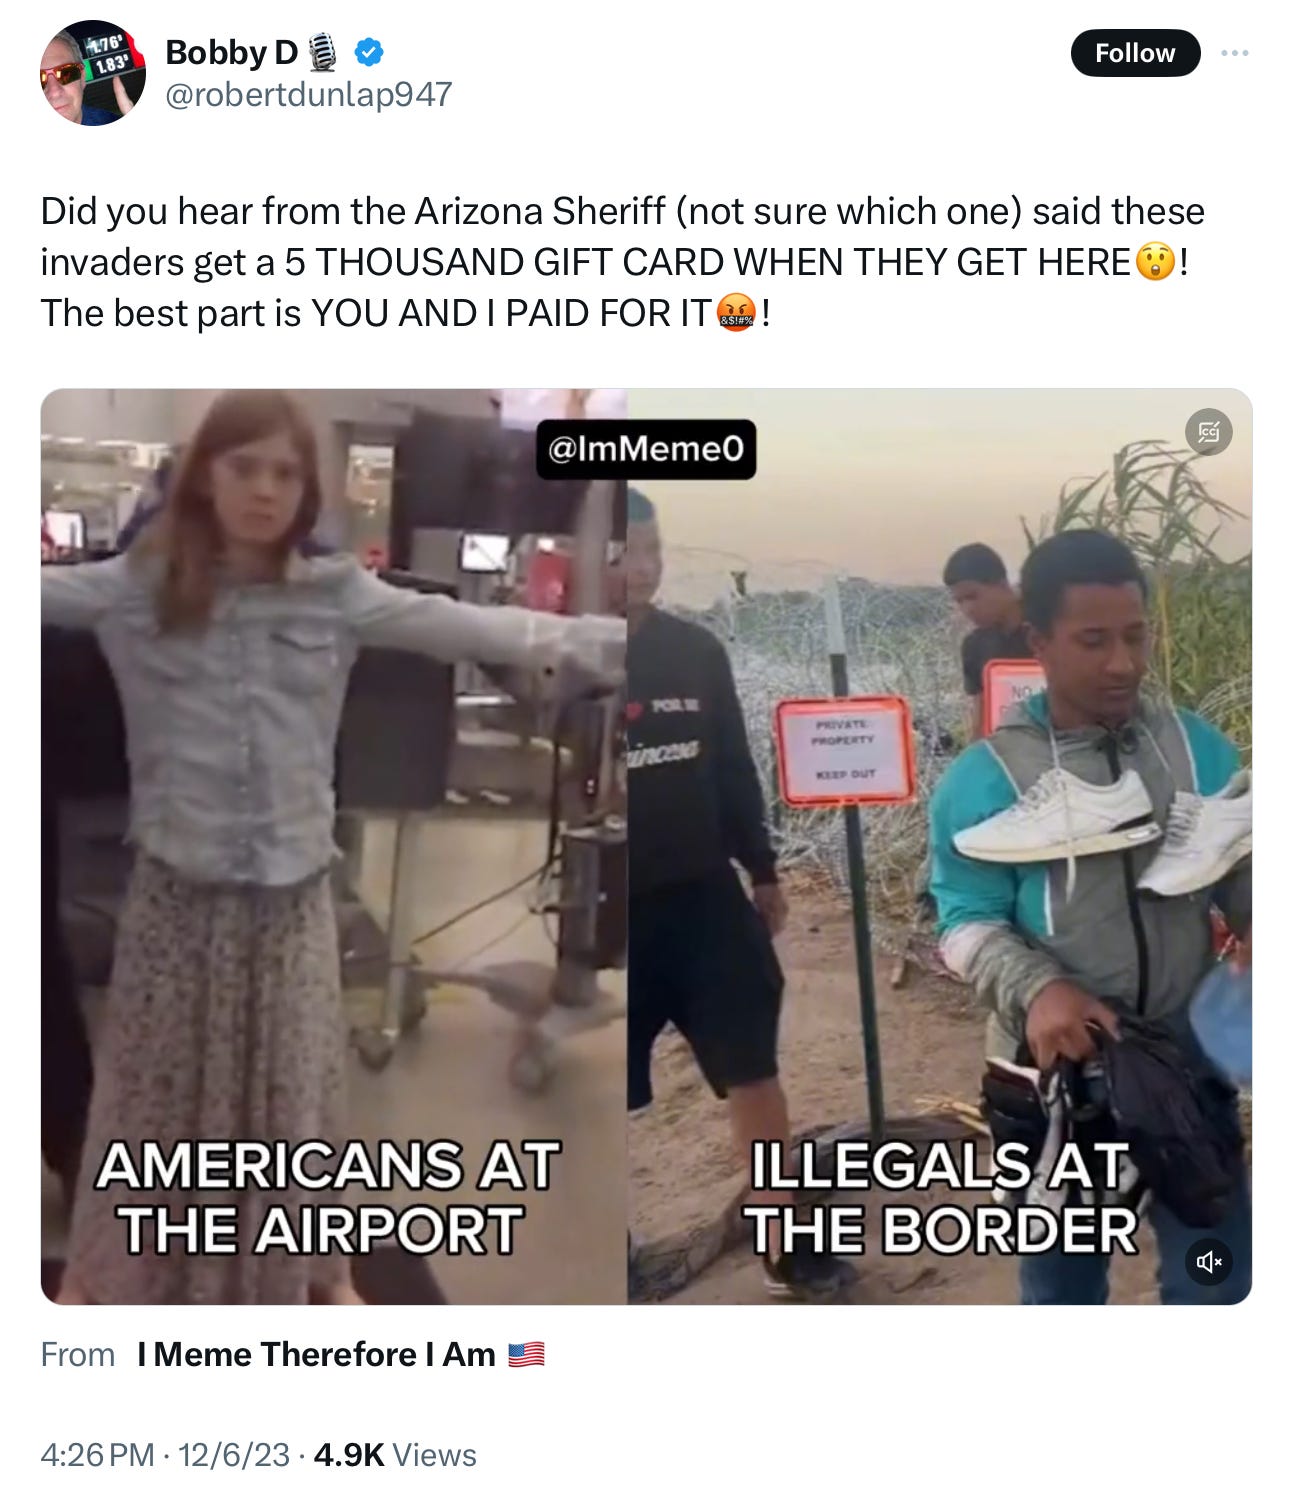
Task: Open the I Meme Therefore I Am source
Action: click(316, 1354)
